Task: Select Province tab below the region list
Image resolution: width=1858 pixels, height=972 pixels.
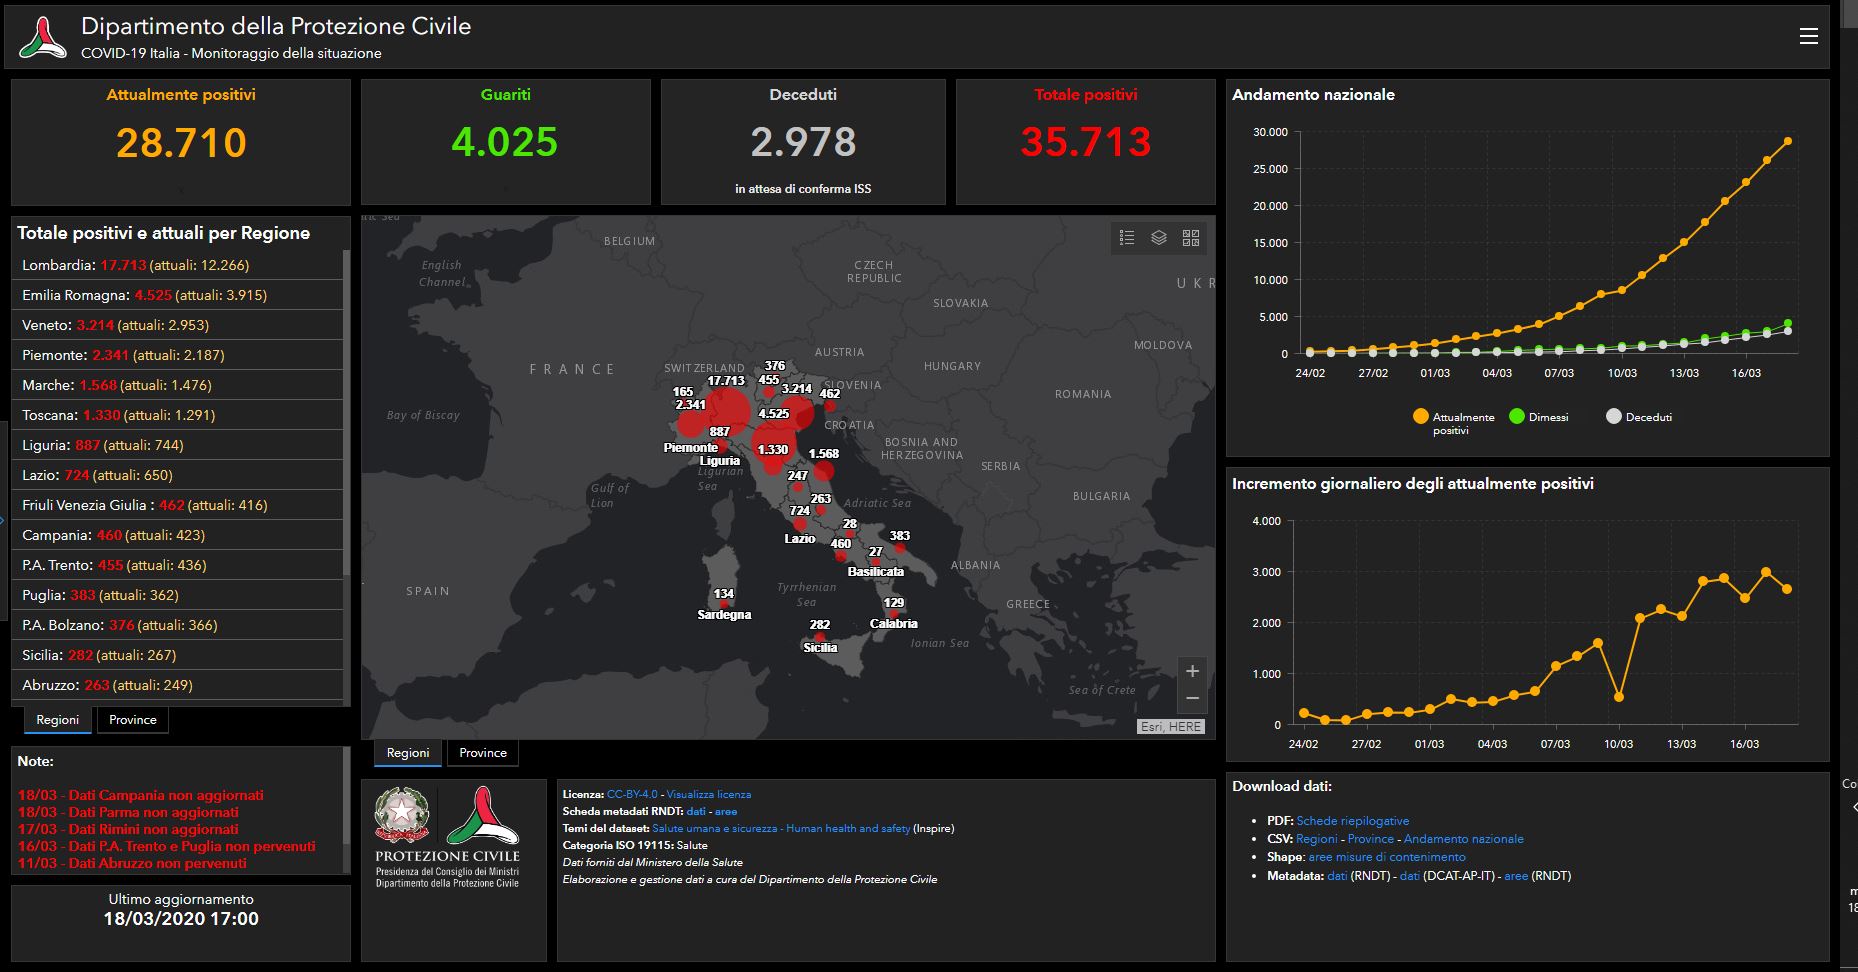Action: 133,720
